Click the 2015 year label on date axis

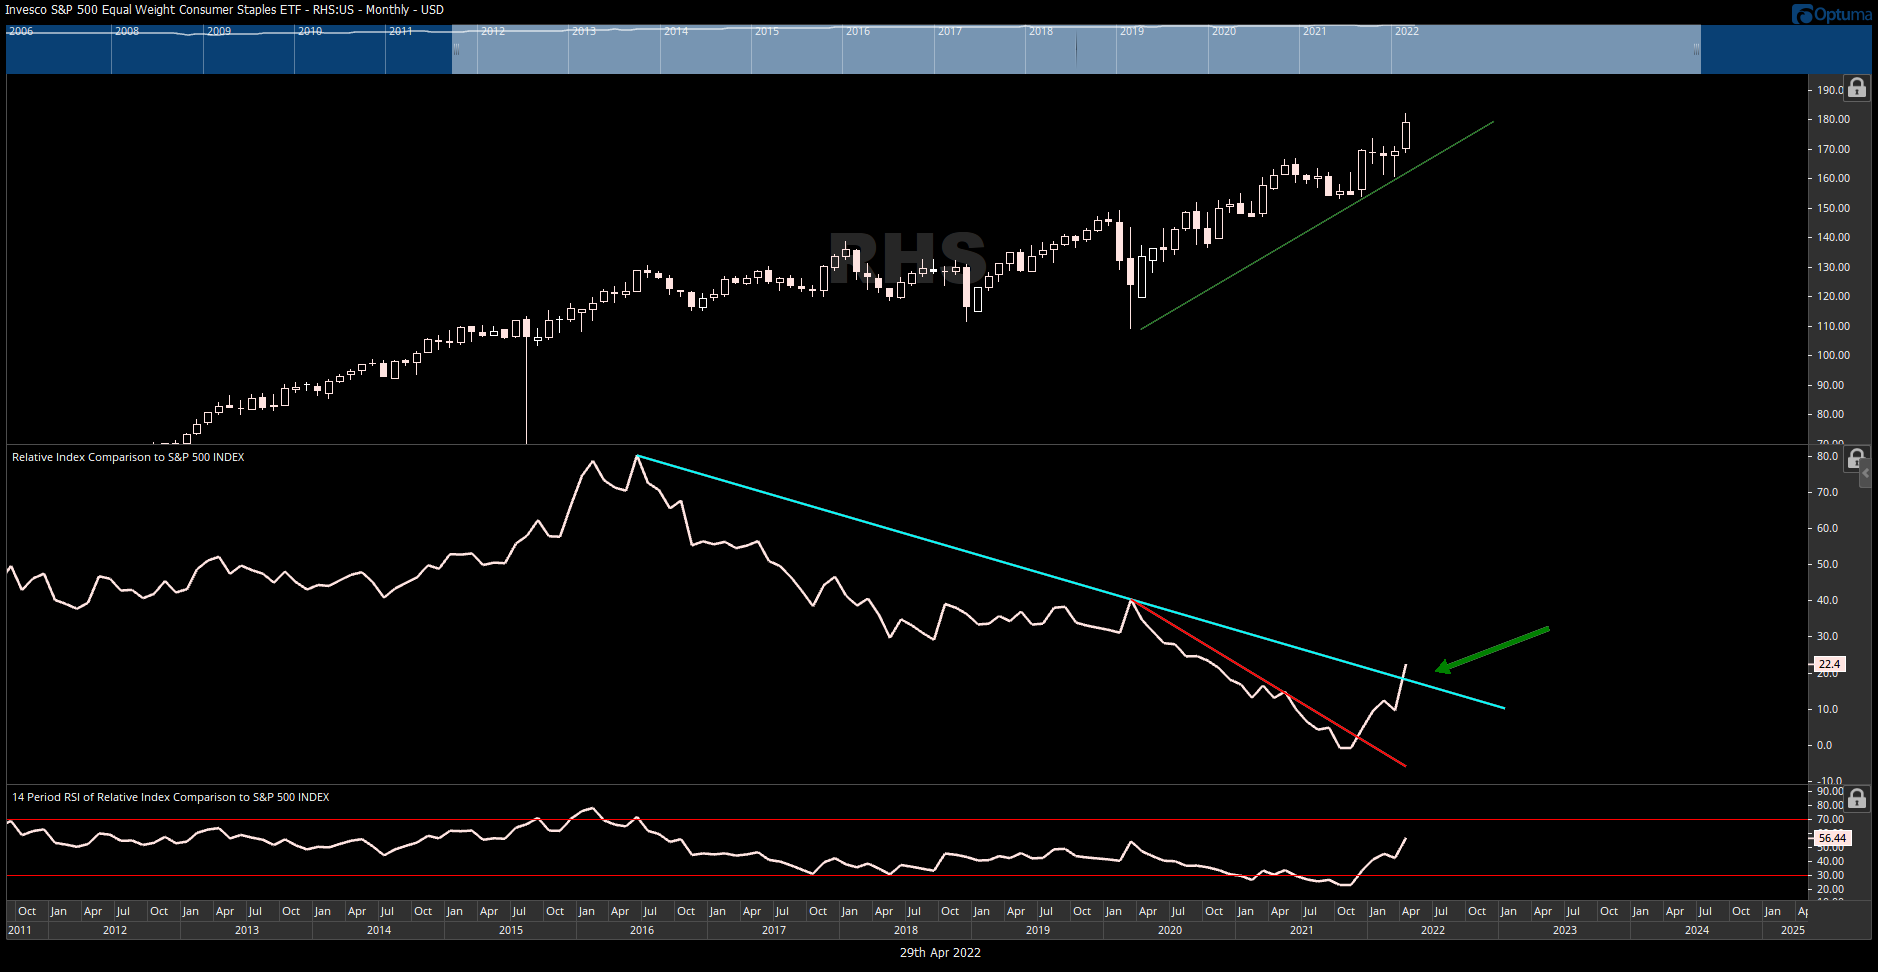tap(511, 930)
